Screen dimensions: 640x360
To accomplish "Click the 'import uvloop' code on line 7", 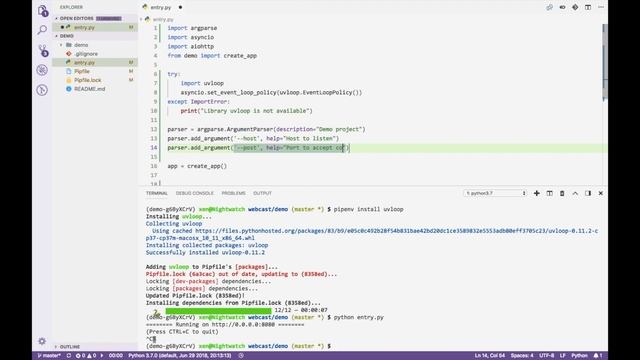I will tap(202, 83).
